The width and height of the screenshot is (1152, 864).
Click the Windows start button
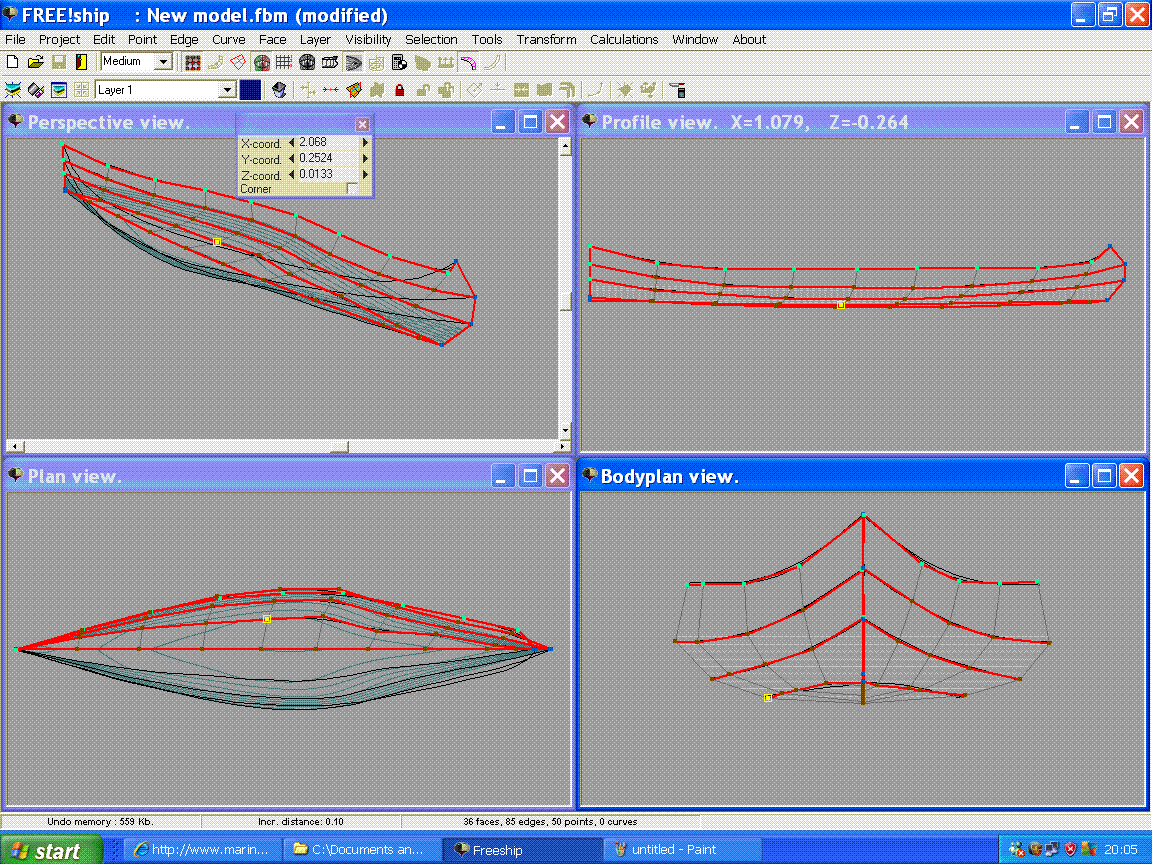pos(51,850)
